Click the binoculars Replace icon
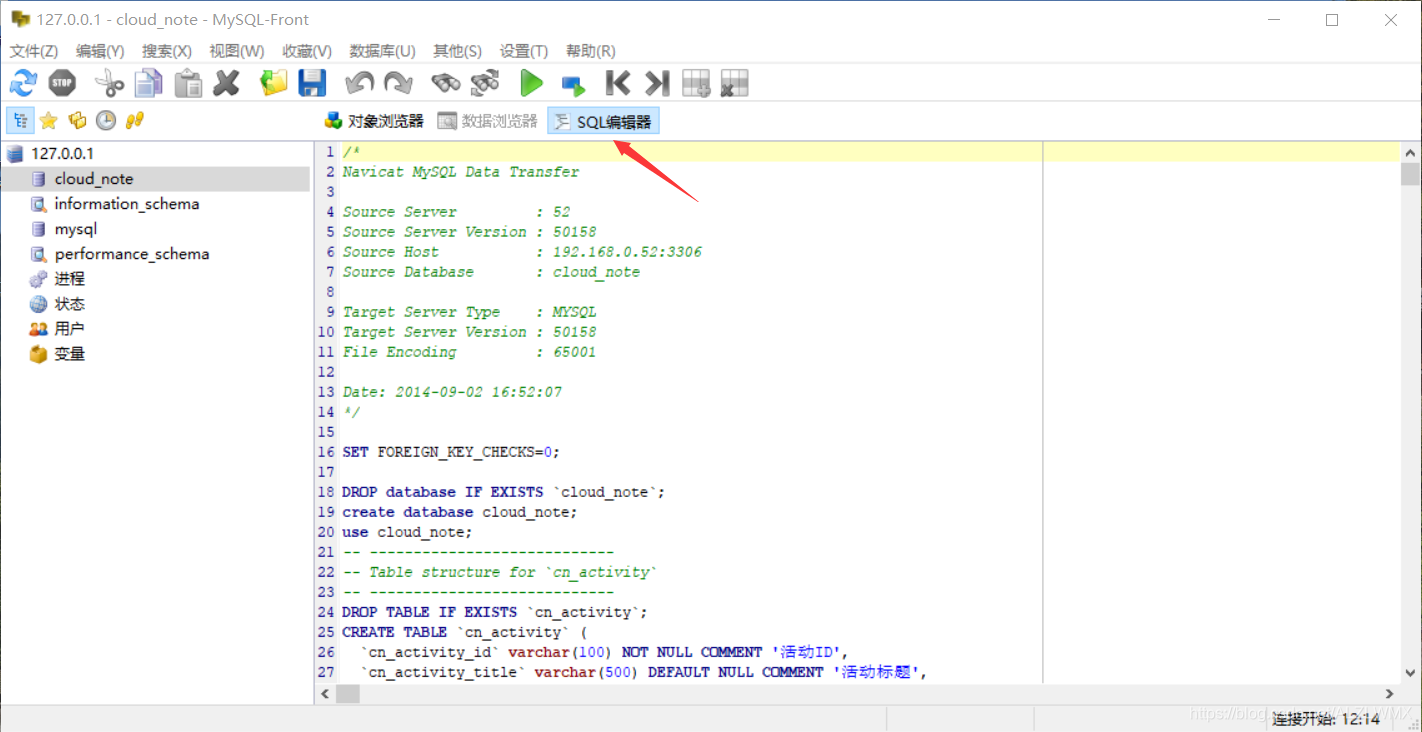The image size is (1422, 732). point(485,83)
